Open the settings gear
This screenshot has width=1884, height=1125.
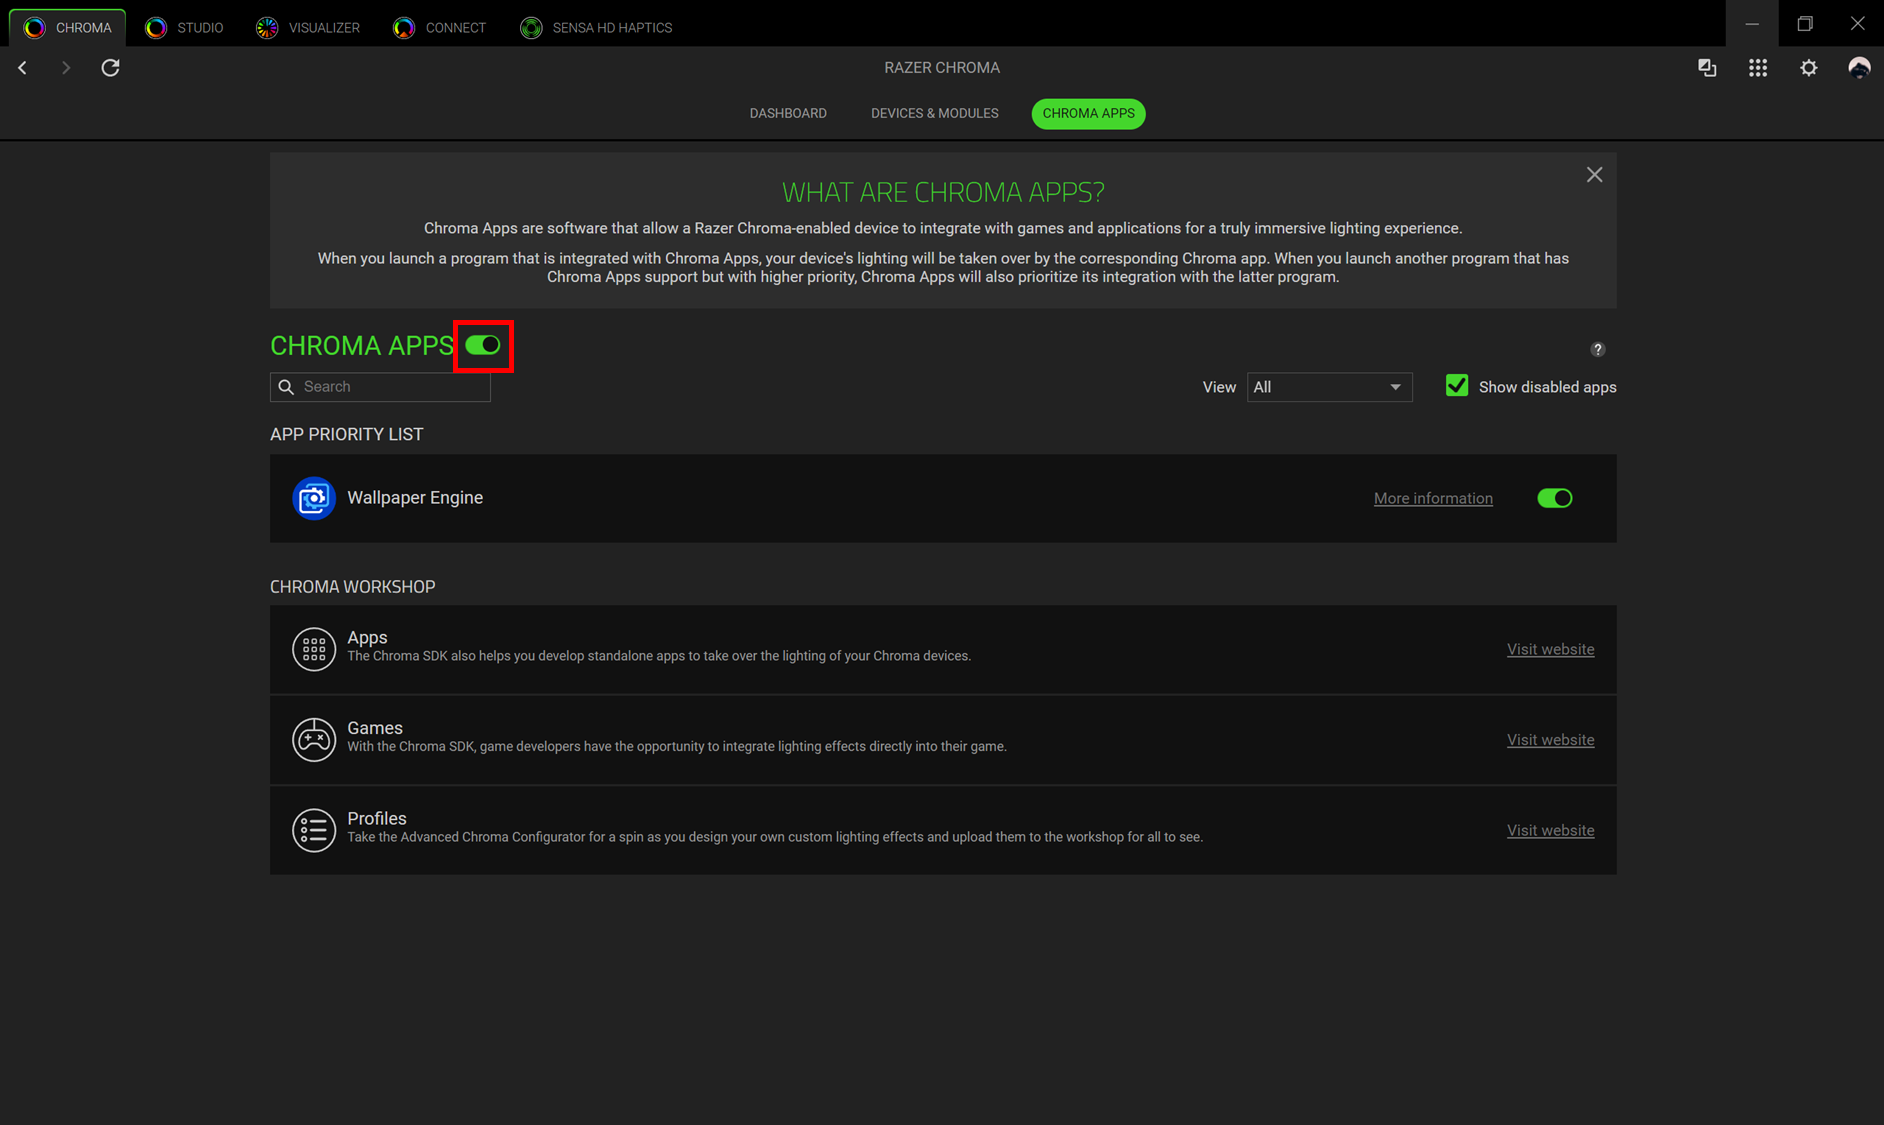click(x=1809, y=67)
